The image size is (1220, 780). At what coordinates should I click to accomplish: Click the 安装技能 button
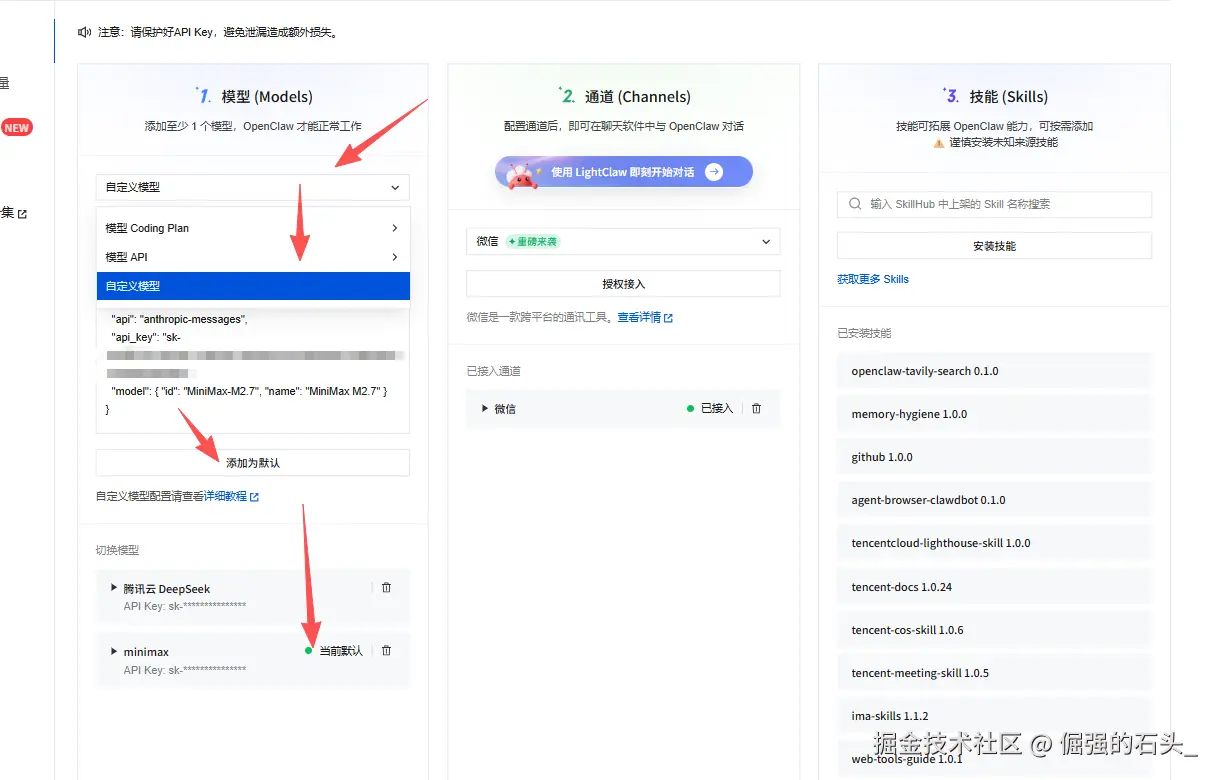click(994, 246)
